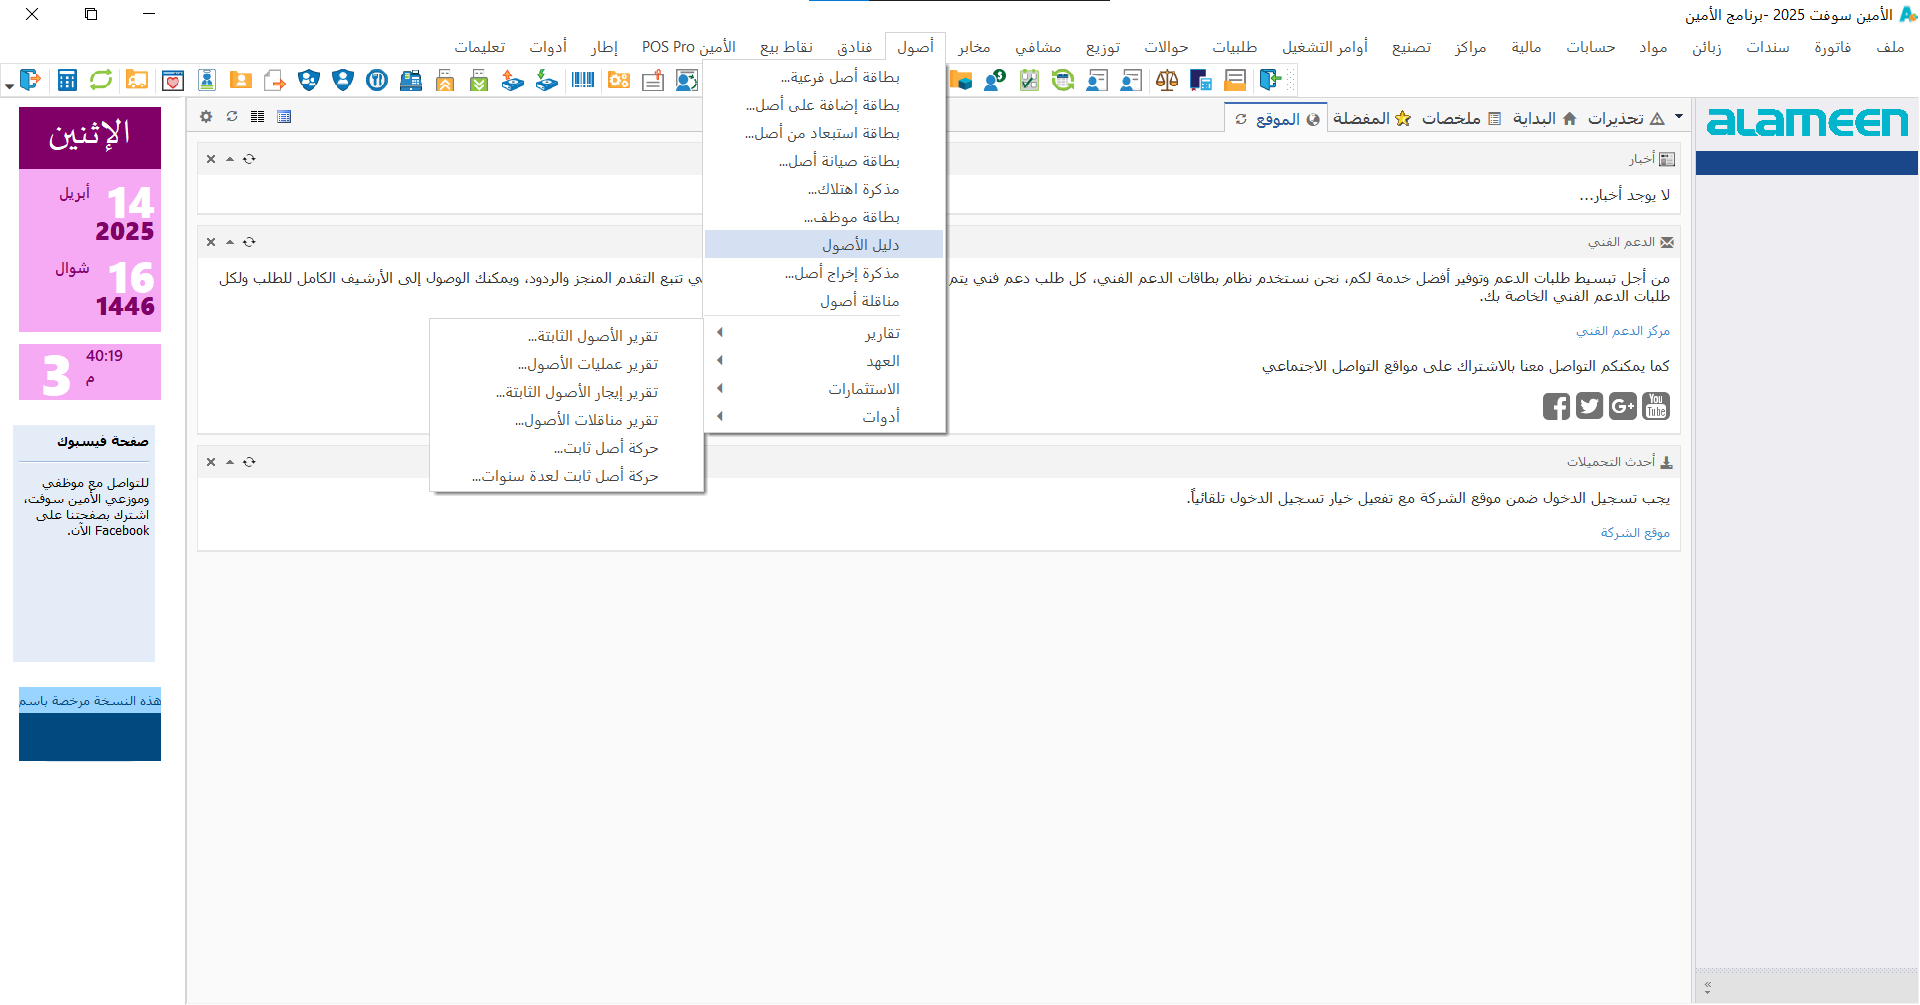Open the مركز الدعم الفني link

click(x=1622, y=331)
